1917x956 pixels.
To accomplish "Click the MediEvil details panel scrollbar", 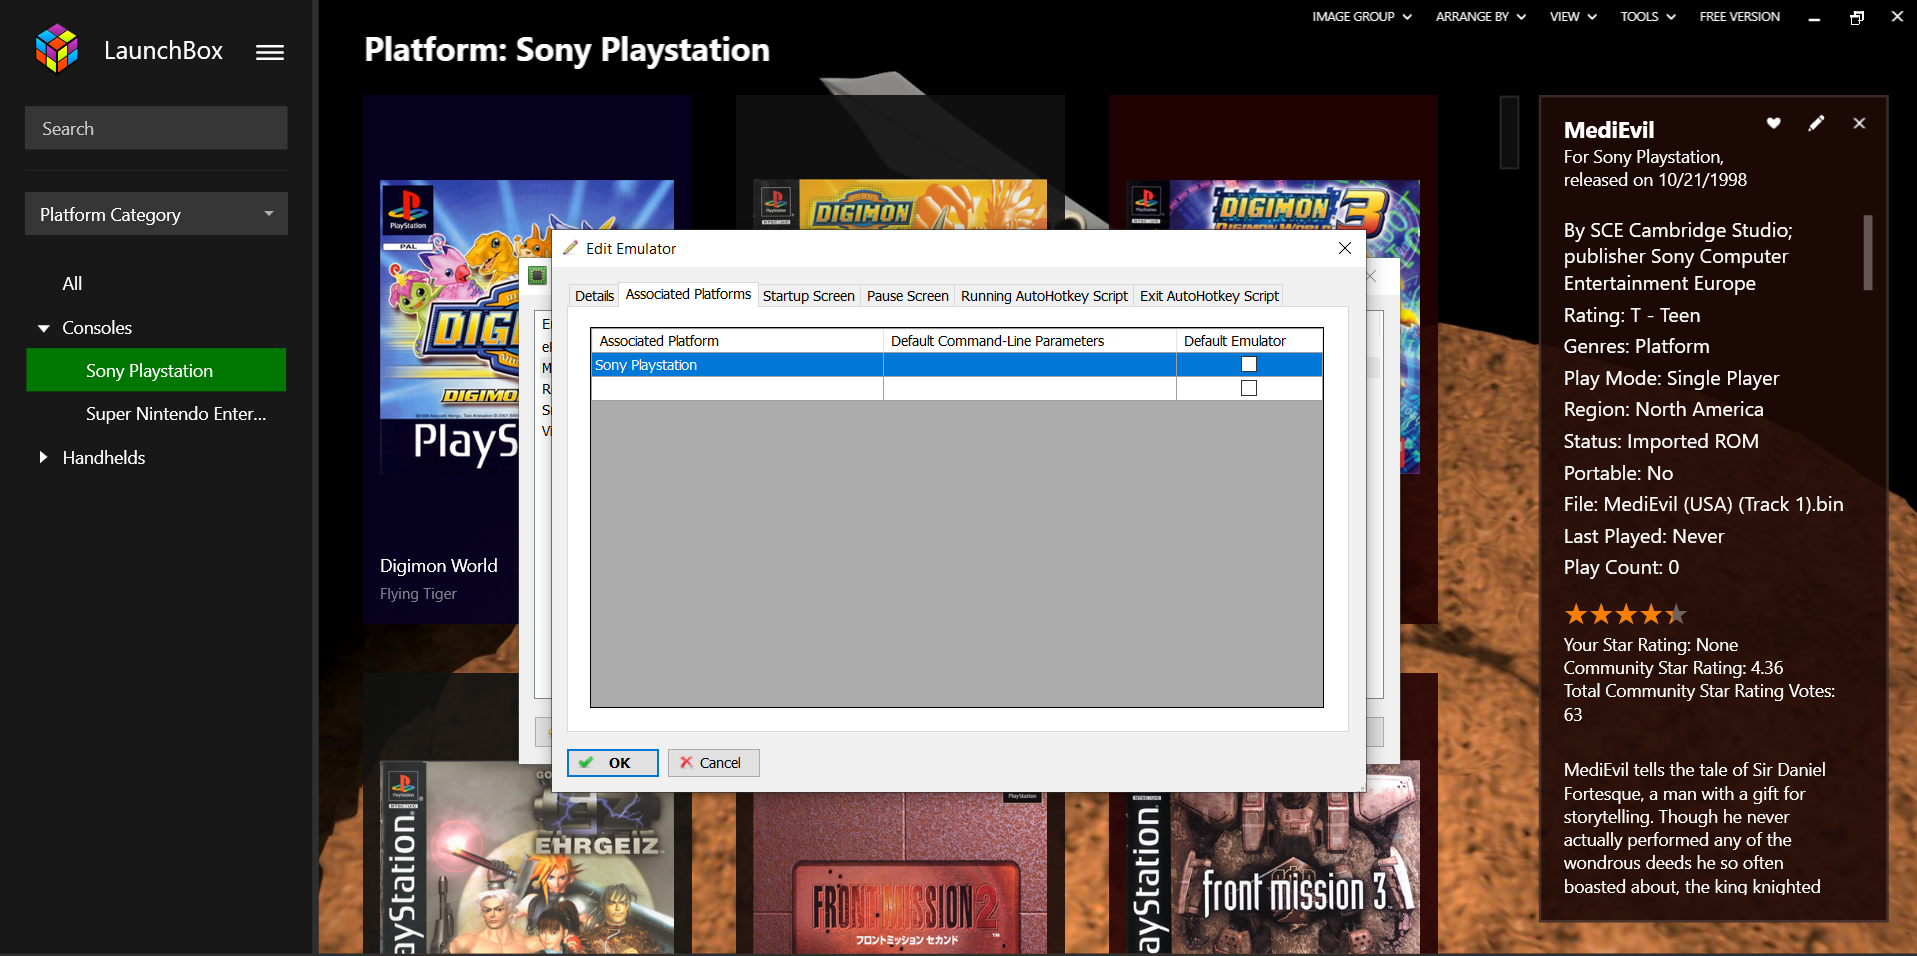I will click(x=1868, y=253).
